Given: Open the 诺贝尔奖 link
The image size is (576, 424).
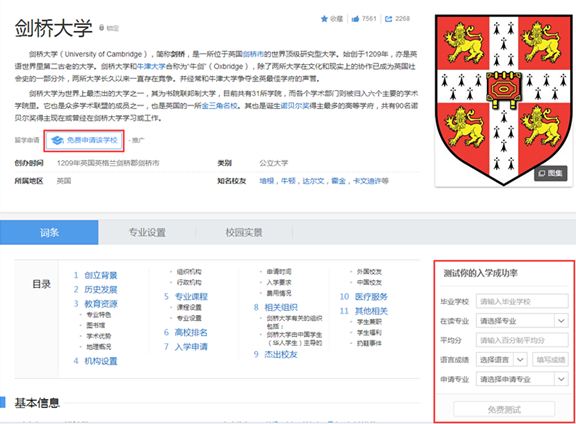Looking at the screenshot, I should (295, 106).
